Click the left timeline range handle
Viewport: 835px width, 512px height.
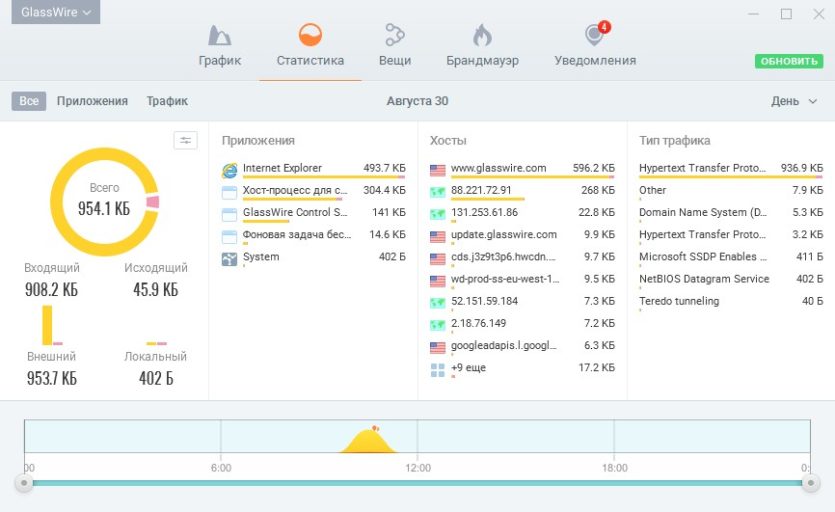23,483
